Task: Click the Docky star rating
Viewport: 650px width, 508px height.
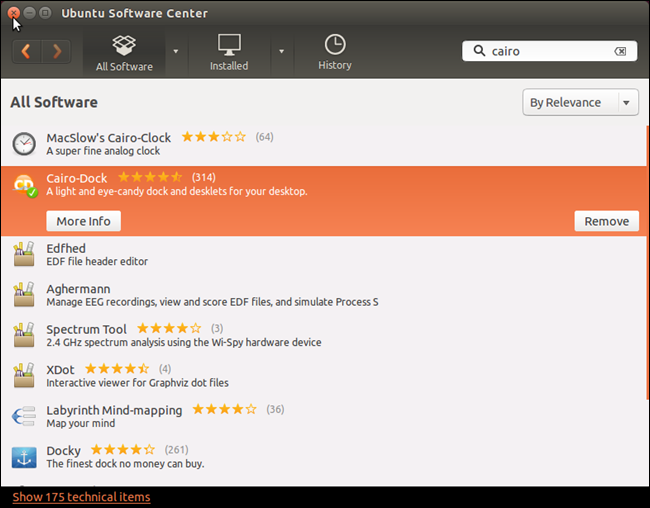Action: (x=123, y=450)
